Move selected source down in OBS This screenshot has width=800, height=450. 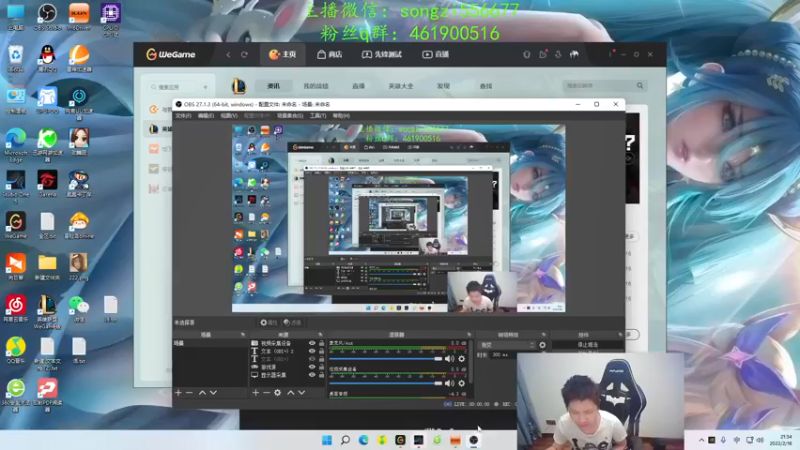coord(302,392)
